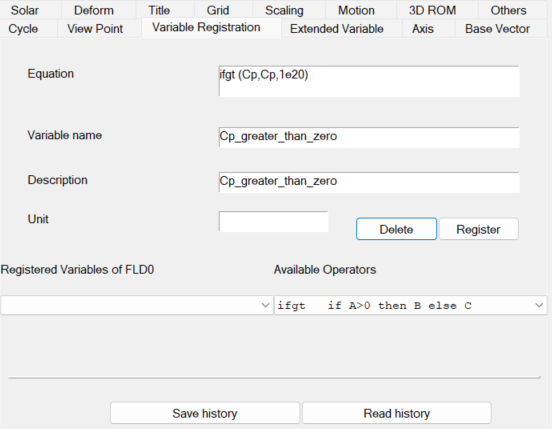Switch to the Motion tab

point(356,10)
